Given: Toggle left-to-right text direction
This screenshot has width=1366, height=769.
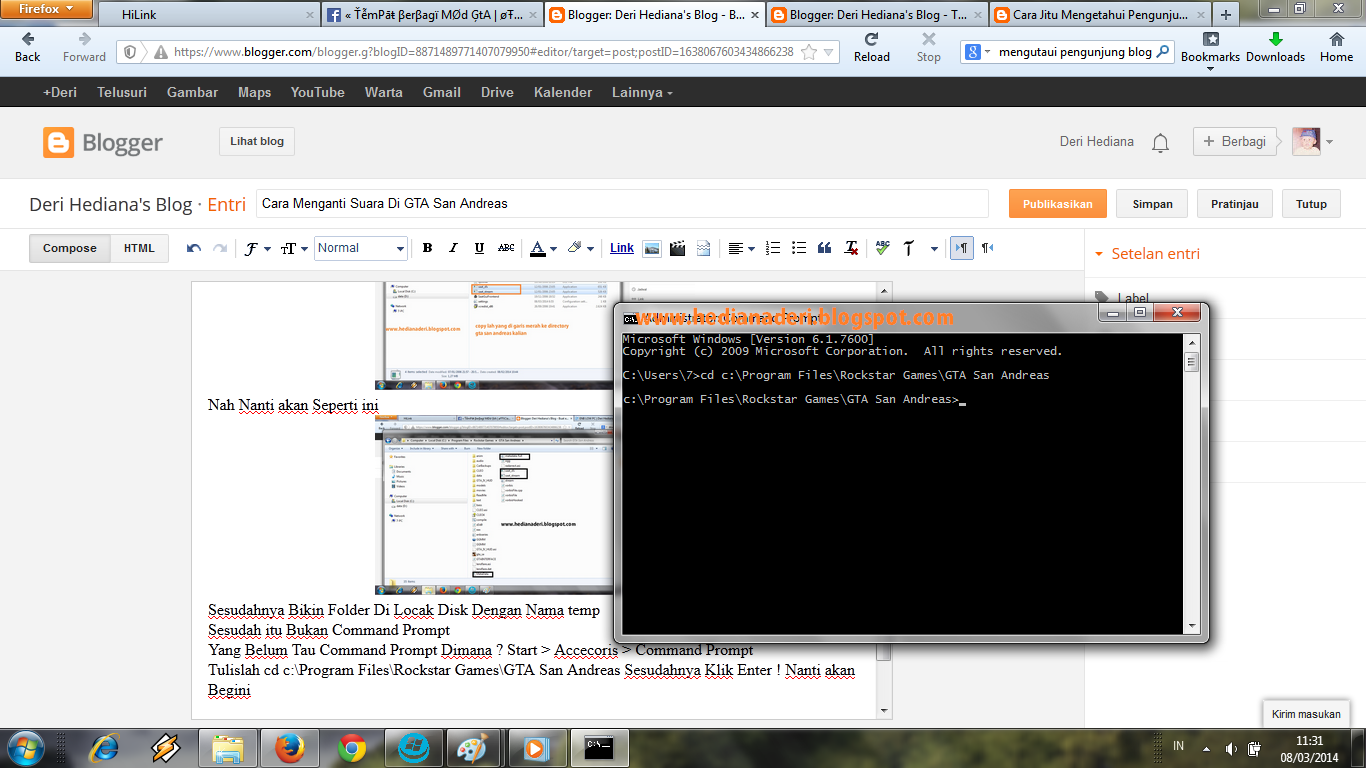Looking at the screenshot, I should coord(961,248).
